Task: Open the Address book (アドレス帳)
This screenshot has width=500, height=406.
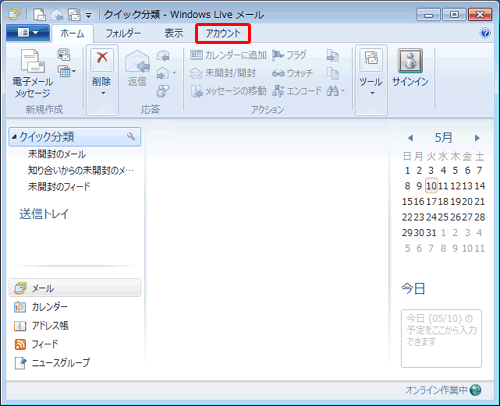Action: (x=41, y=325)
